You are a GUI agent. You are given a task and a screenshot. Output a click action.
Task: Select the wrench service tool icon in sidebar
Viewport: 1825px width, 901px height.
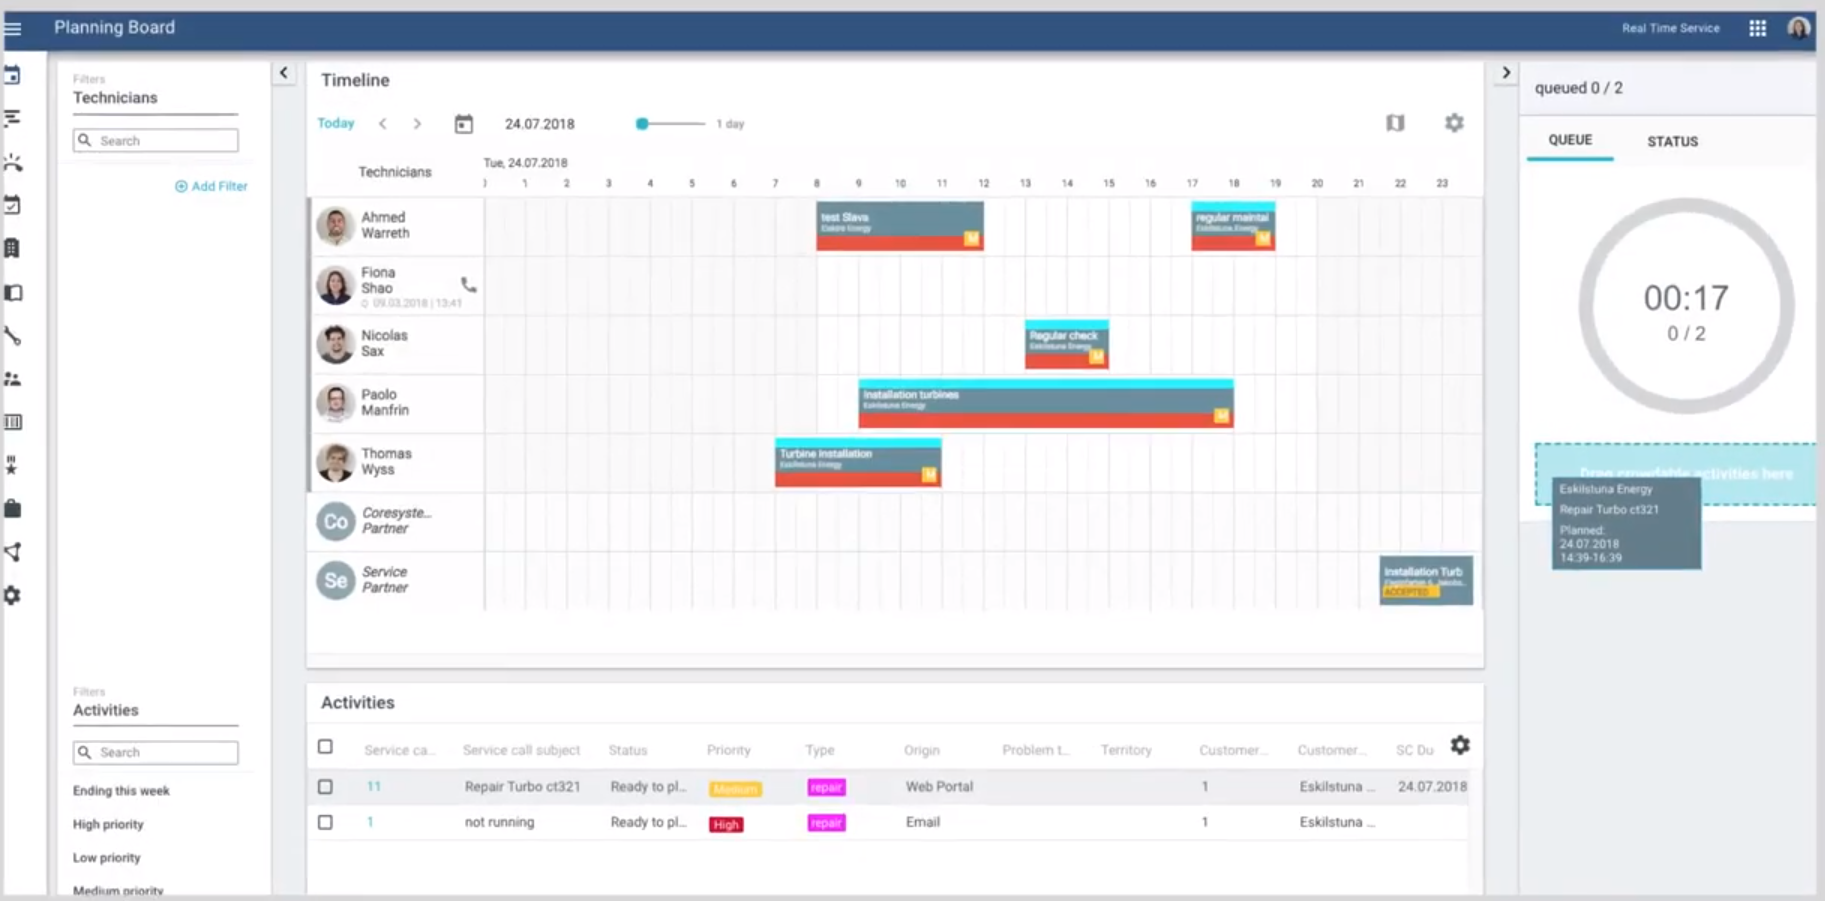click(x=13, y=337)
